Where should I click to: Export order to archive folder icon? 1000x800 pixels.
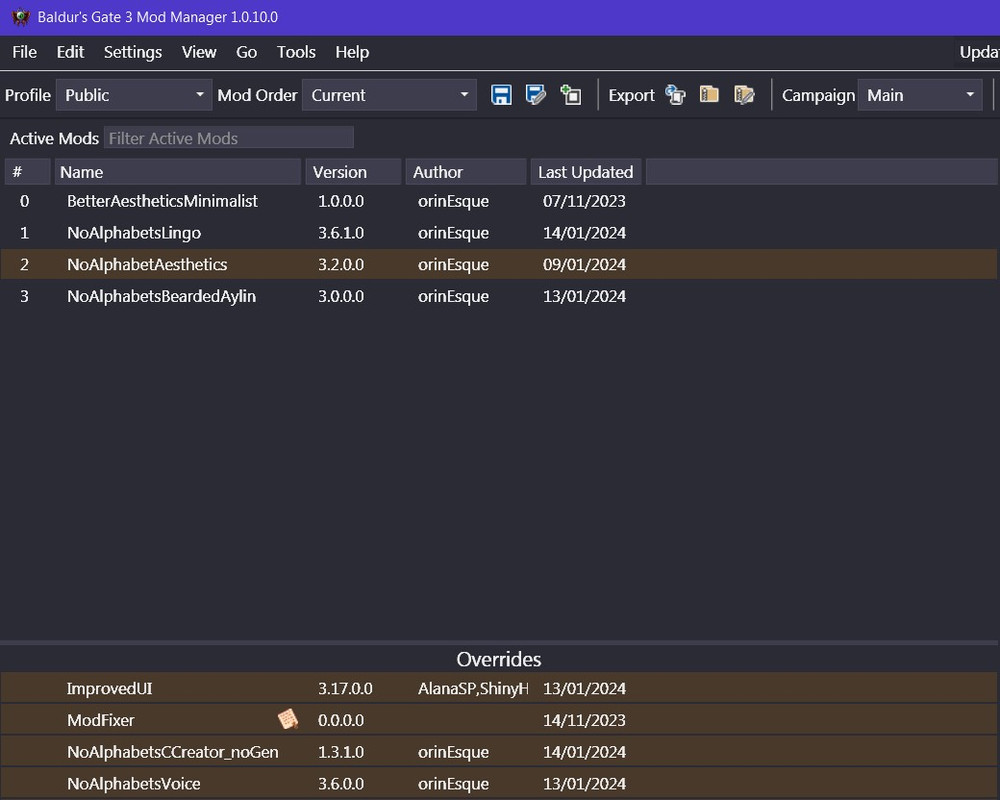click(x=709, y=95)
